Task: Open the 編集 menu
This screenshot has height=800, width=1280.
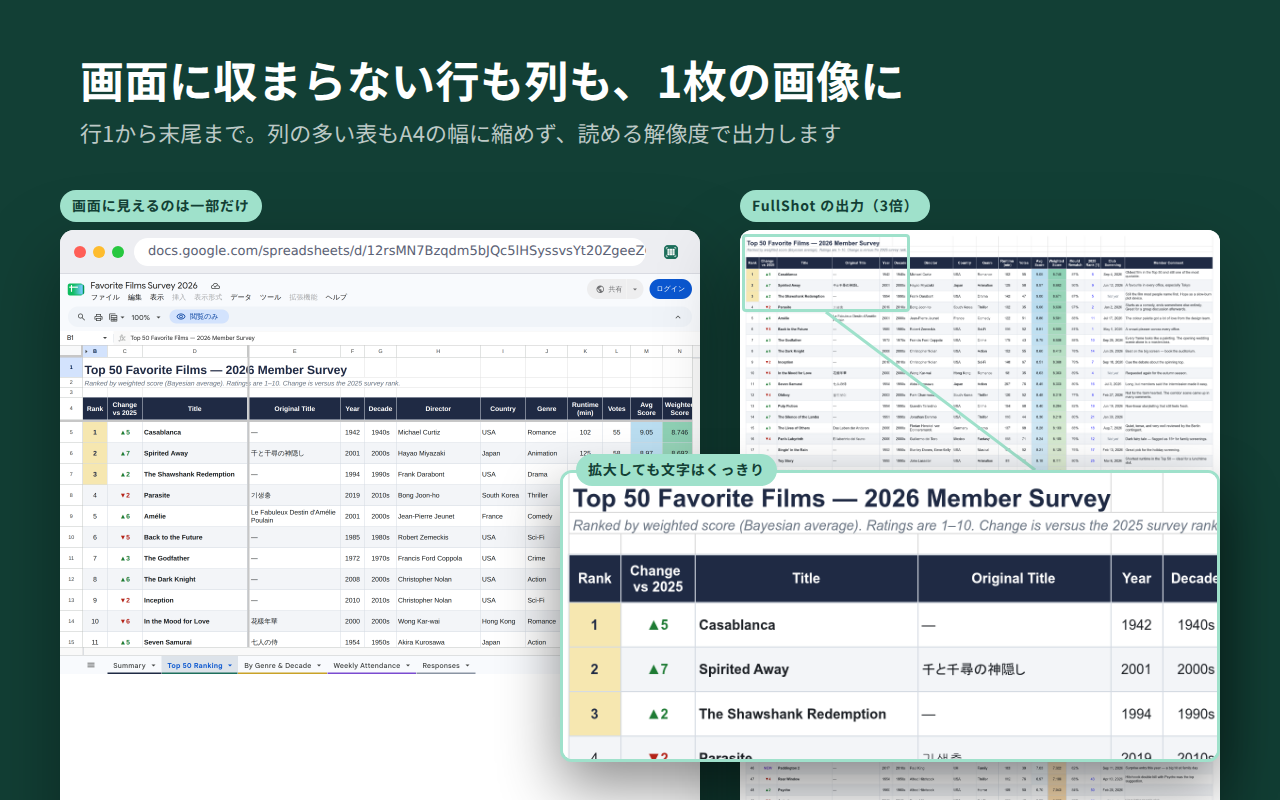Action: 135,297
